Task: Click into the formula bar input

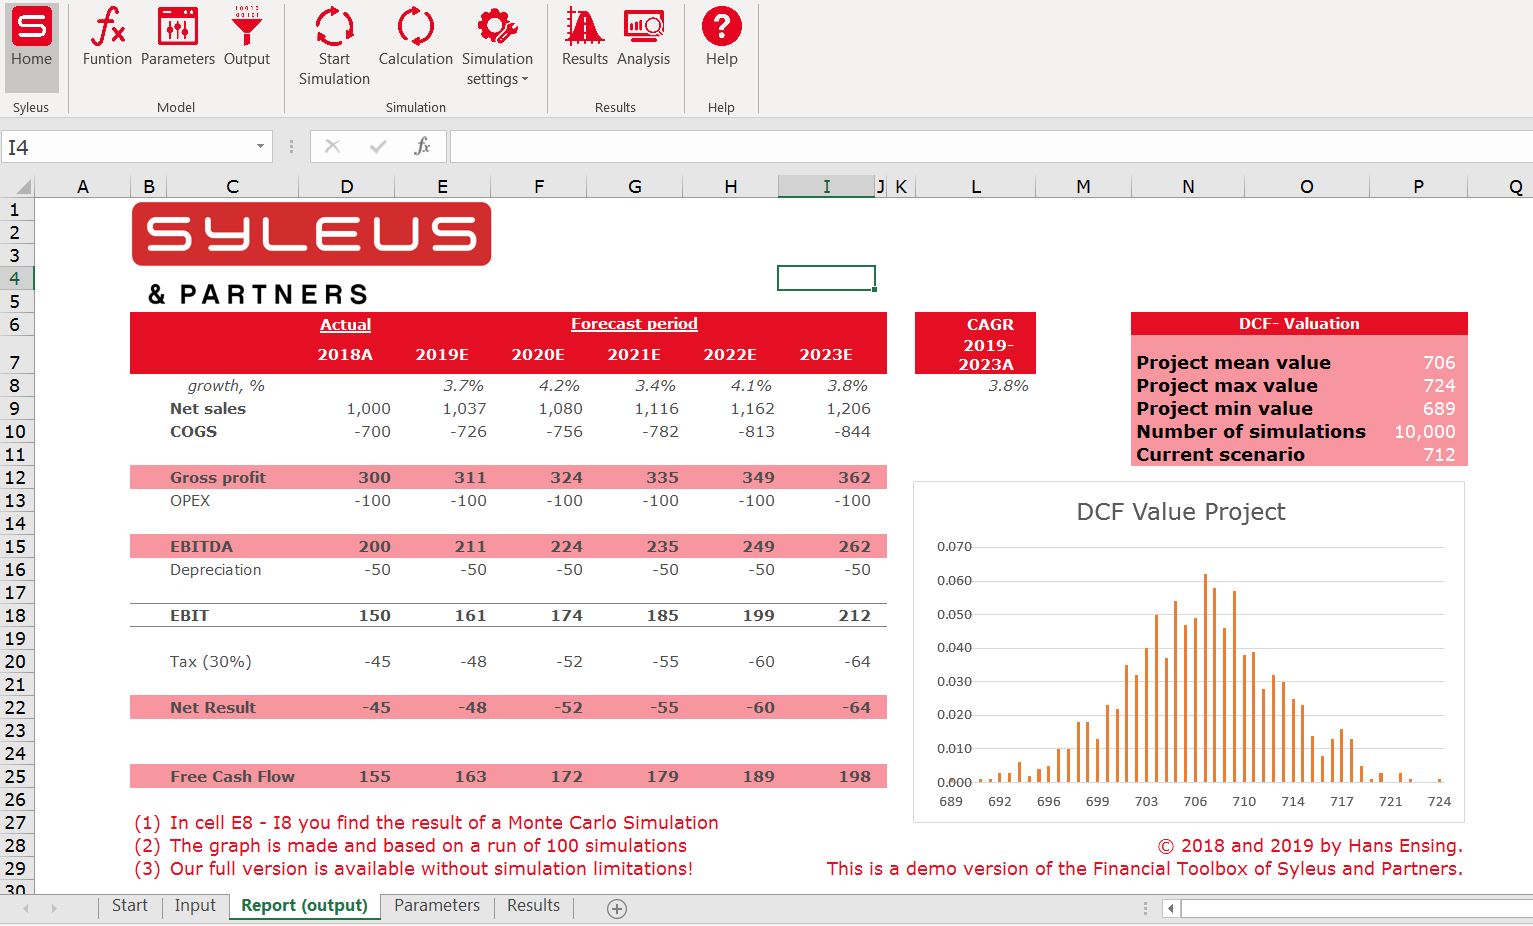Action: coord(990,147)
